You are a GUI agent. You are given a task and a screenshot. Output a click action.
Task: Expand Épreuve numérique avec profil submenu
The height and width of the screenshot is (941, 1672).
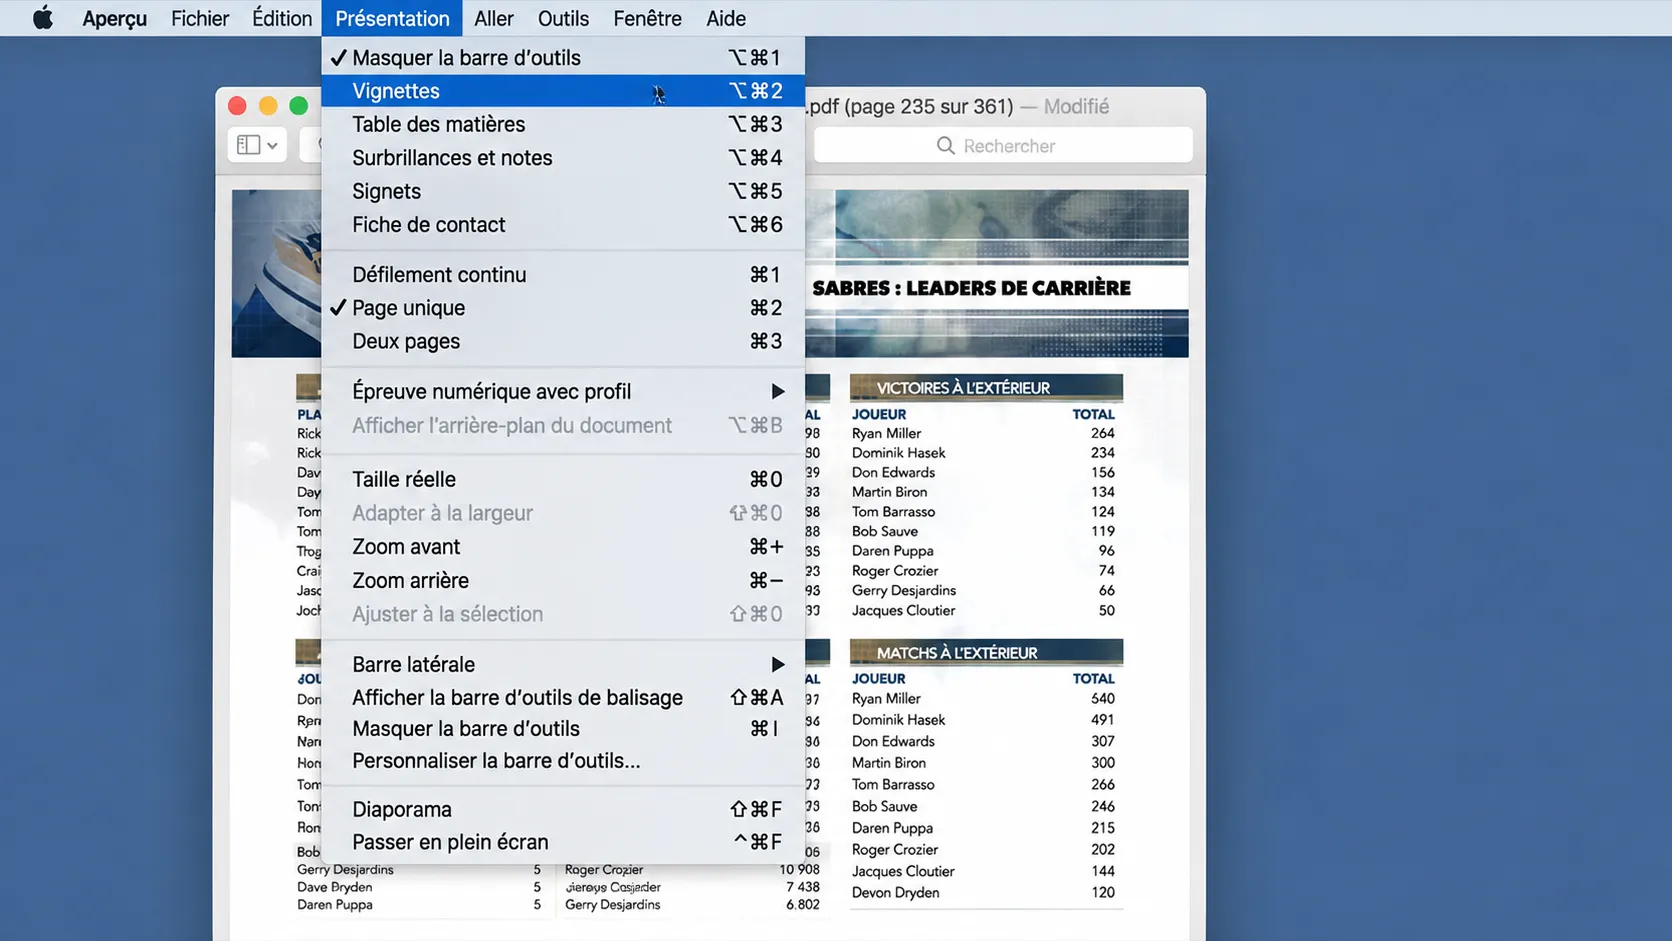pyautogui.click(x=563, y=392)
